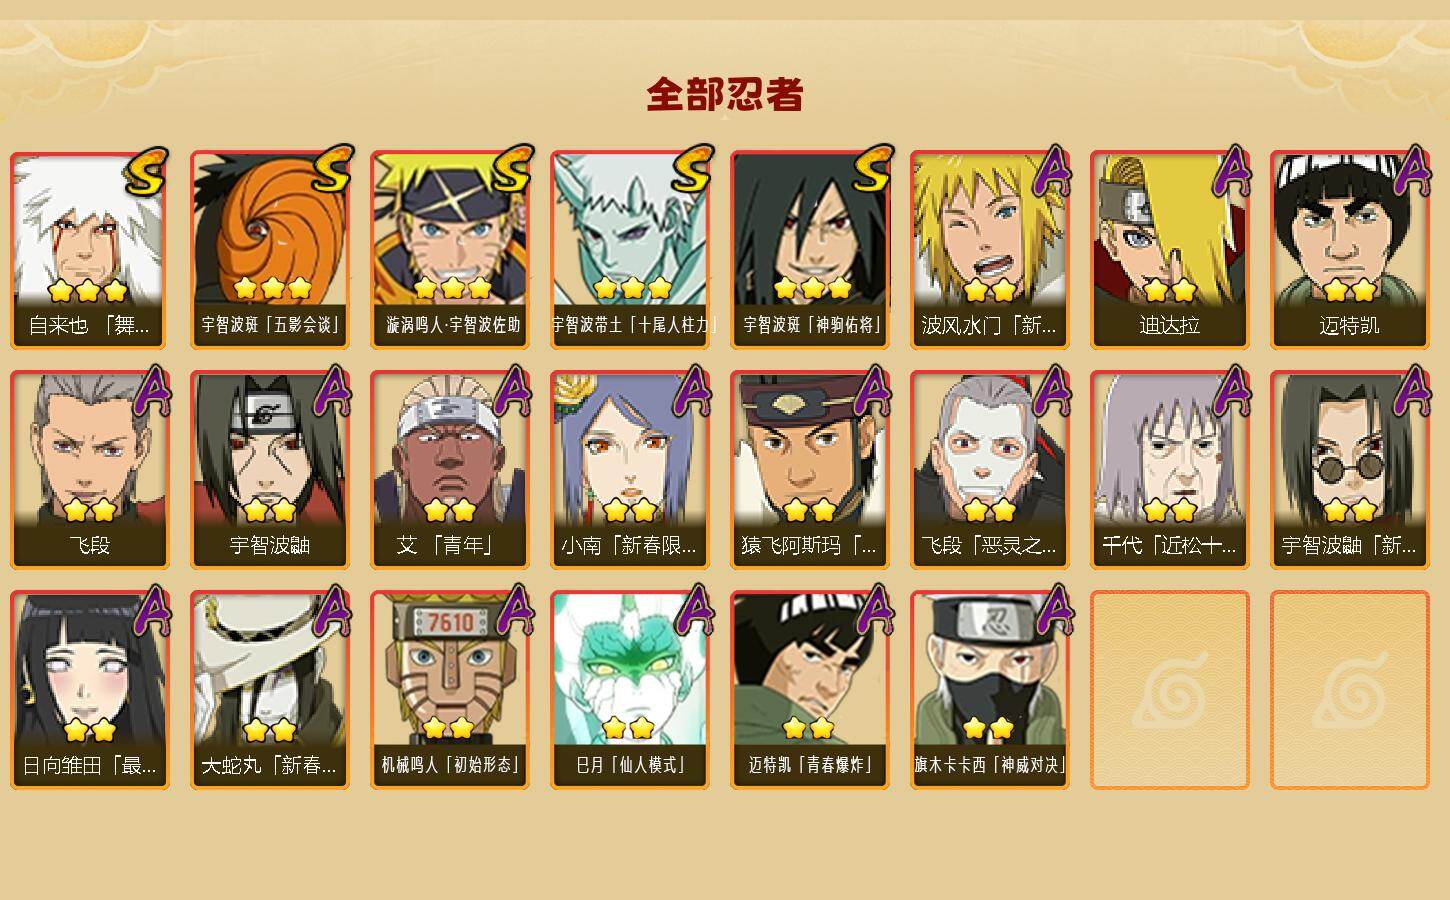
Task: Select the 迈特凯 card in first row
Action: (x=1349, y=250)
